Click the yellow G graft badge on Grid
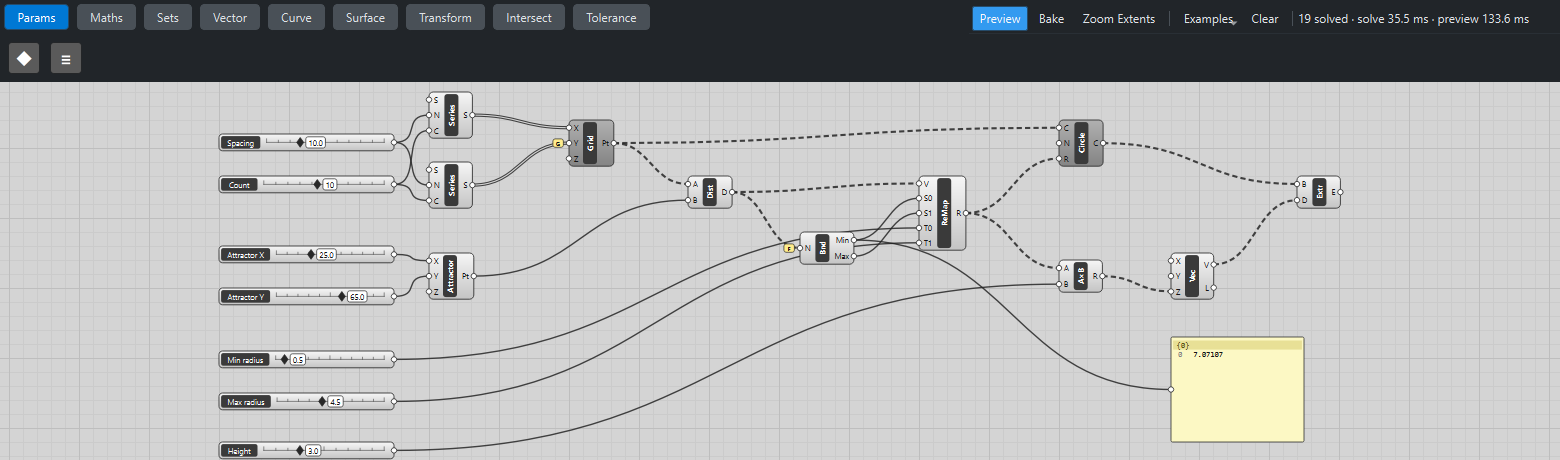Screen dimensions: 1560x460 (558, 143)
